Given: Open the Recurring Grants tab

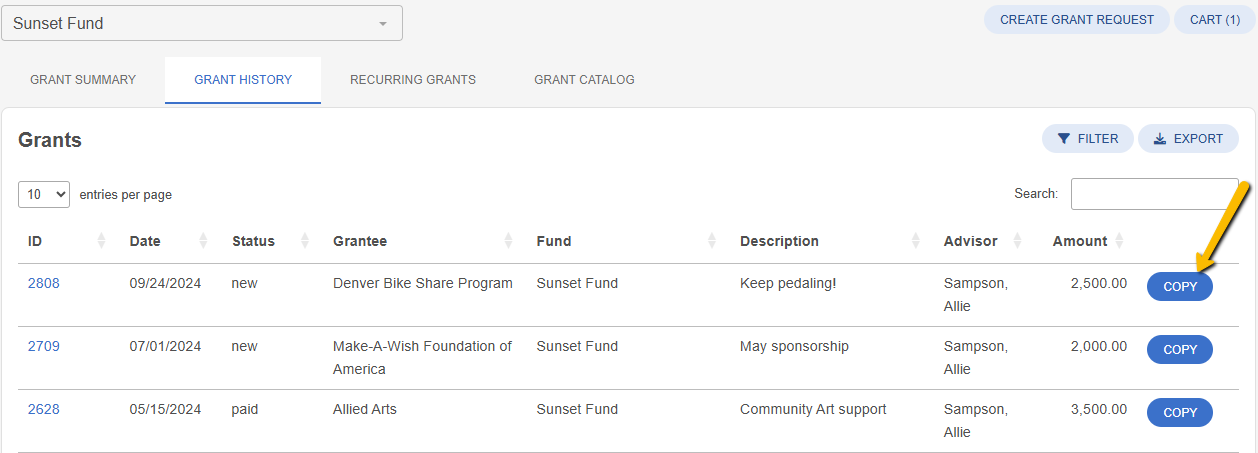Looking at the screenshot, I should coord(413,80).
